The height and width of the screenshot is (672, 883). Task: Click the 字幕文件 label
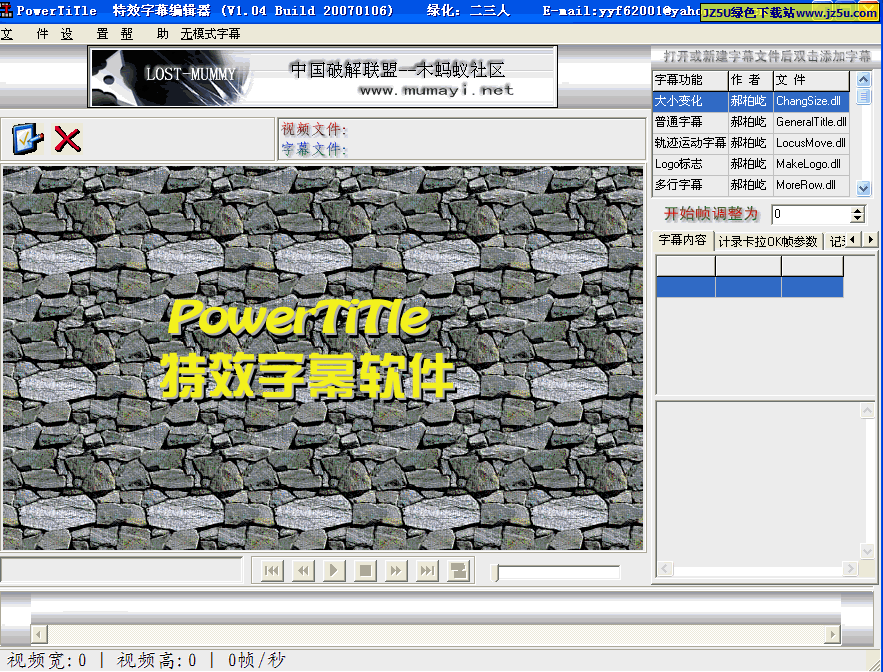314,149
